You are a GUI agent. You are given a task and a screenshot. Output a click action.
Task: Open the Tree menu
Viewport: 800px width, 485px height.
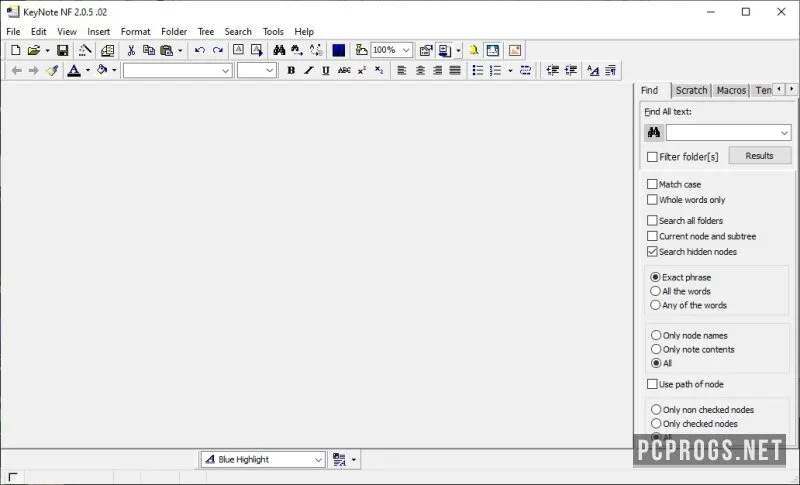[206, 32]
